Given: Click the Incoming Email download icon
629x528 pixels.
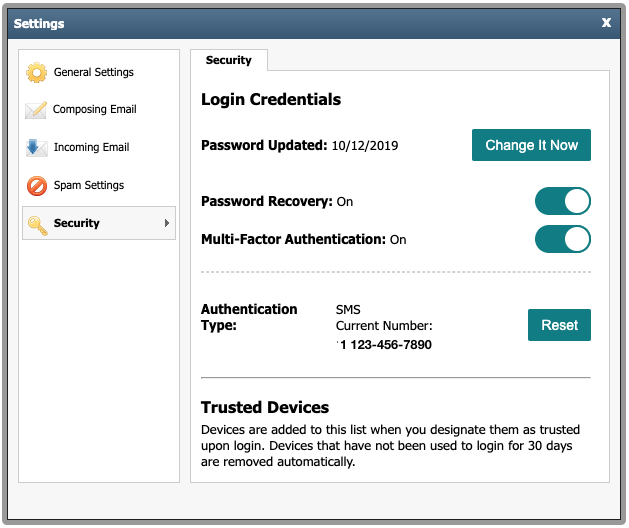Looking at the screenshot, I should (x=36, y=148).
